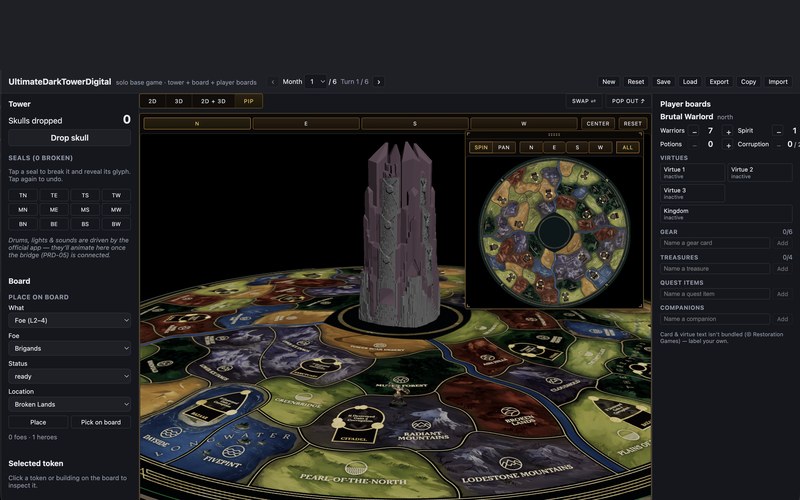
Task: Click the Place button
Action: point(38,422)
